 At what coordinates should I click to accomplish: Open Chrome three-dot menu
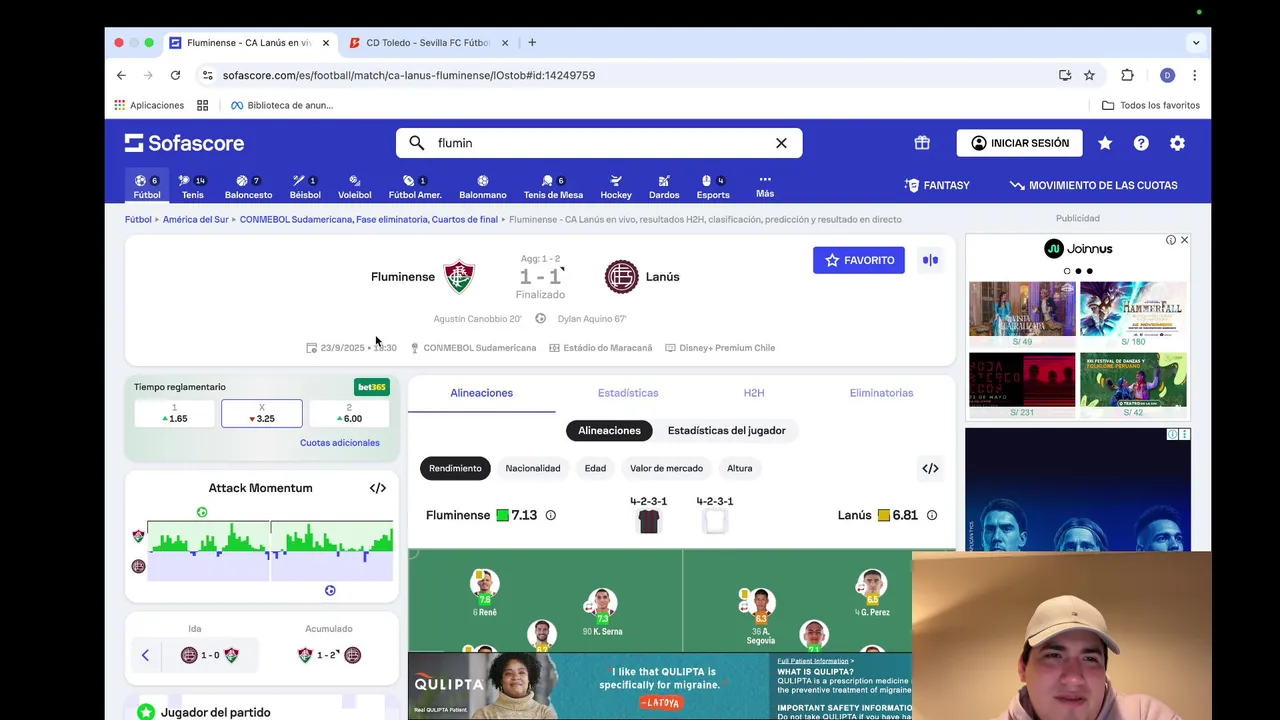click(1194, 75)
